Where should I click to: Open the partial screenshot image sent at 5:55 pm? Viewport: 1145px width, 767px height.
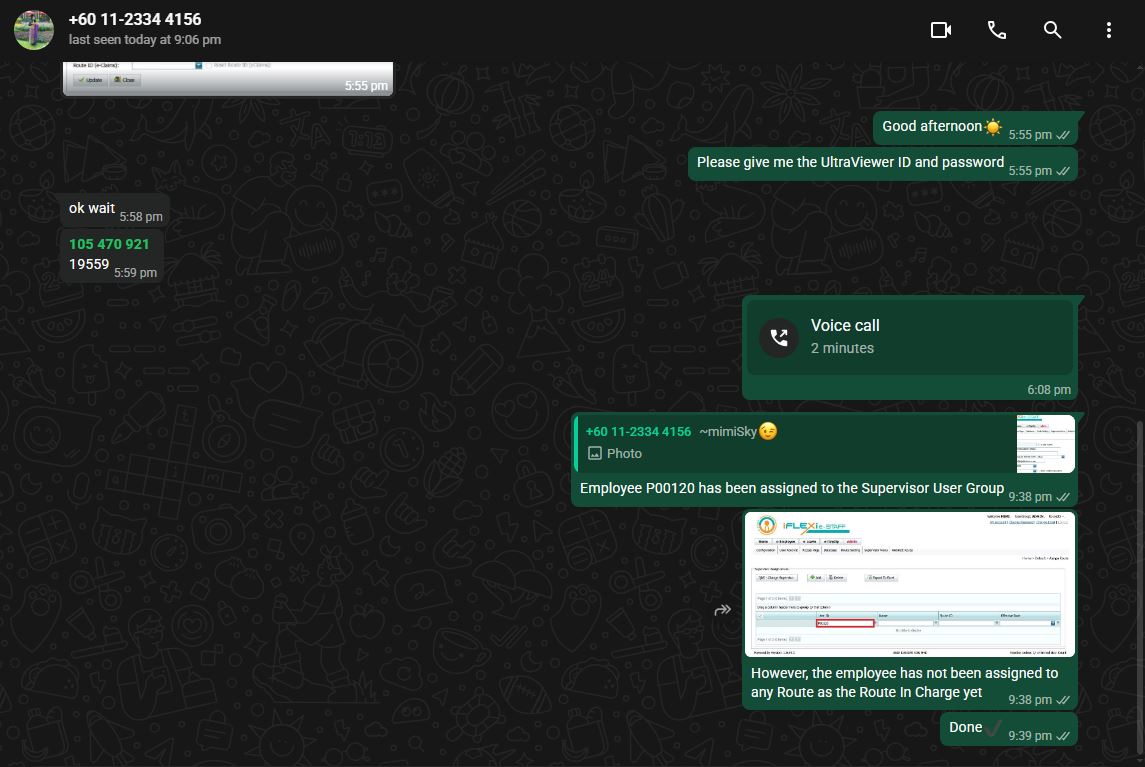coord(228,78)
